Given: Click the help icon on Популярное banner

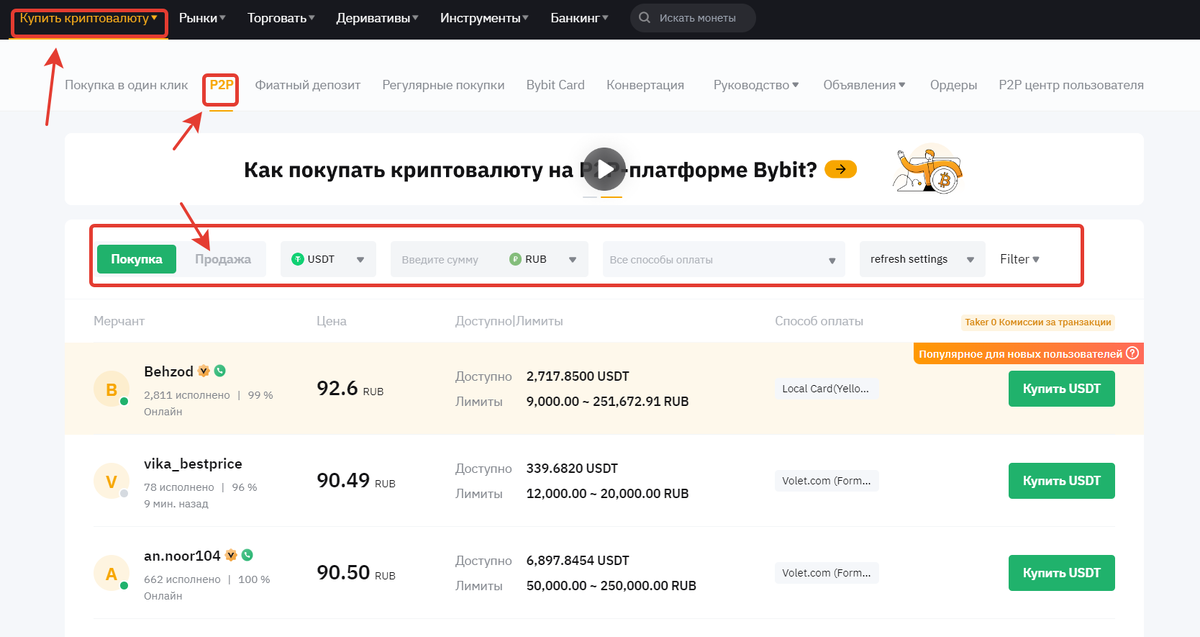Looking at the screenshot, I should (1132, 353).
